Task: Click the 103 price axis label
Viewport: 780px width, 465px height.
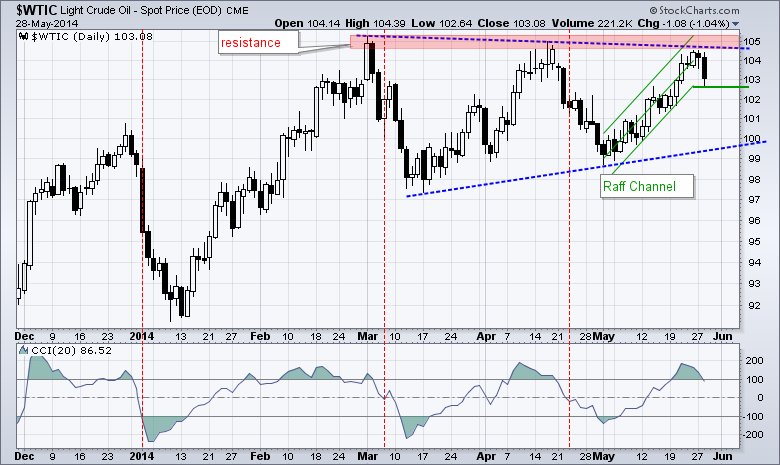Action: tap(753, 80)
